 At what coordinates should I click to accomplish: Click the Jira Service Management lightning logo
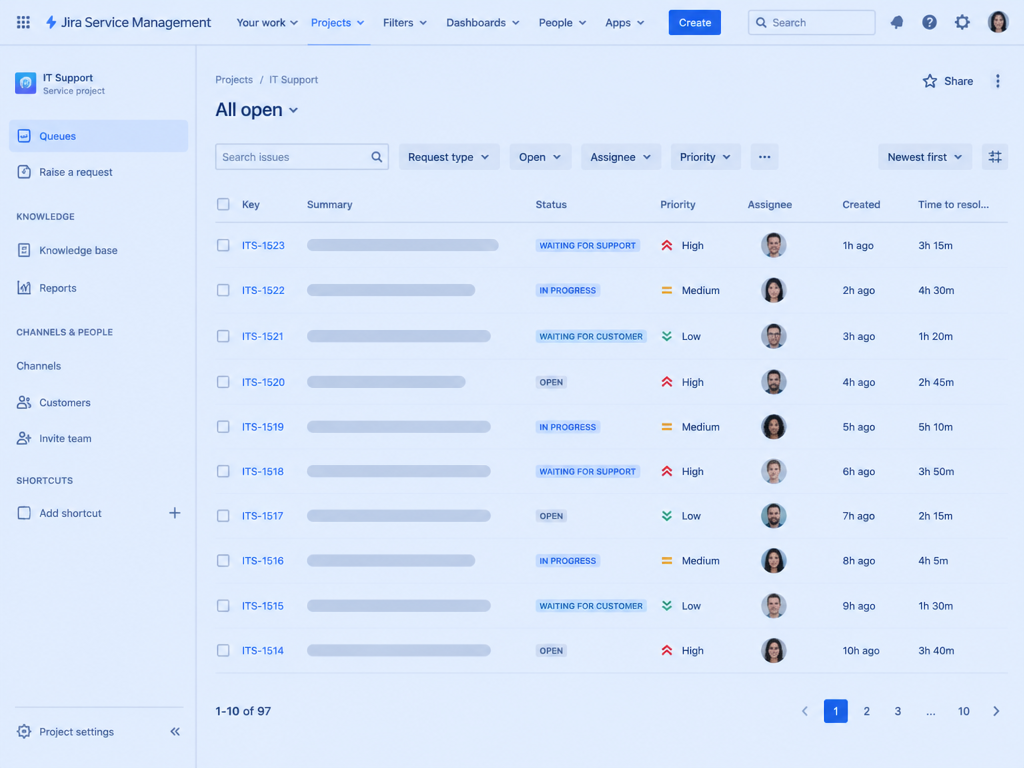tap(51, 22)
